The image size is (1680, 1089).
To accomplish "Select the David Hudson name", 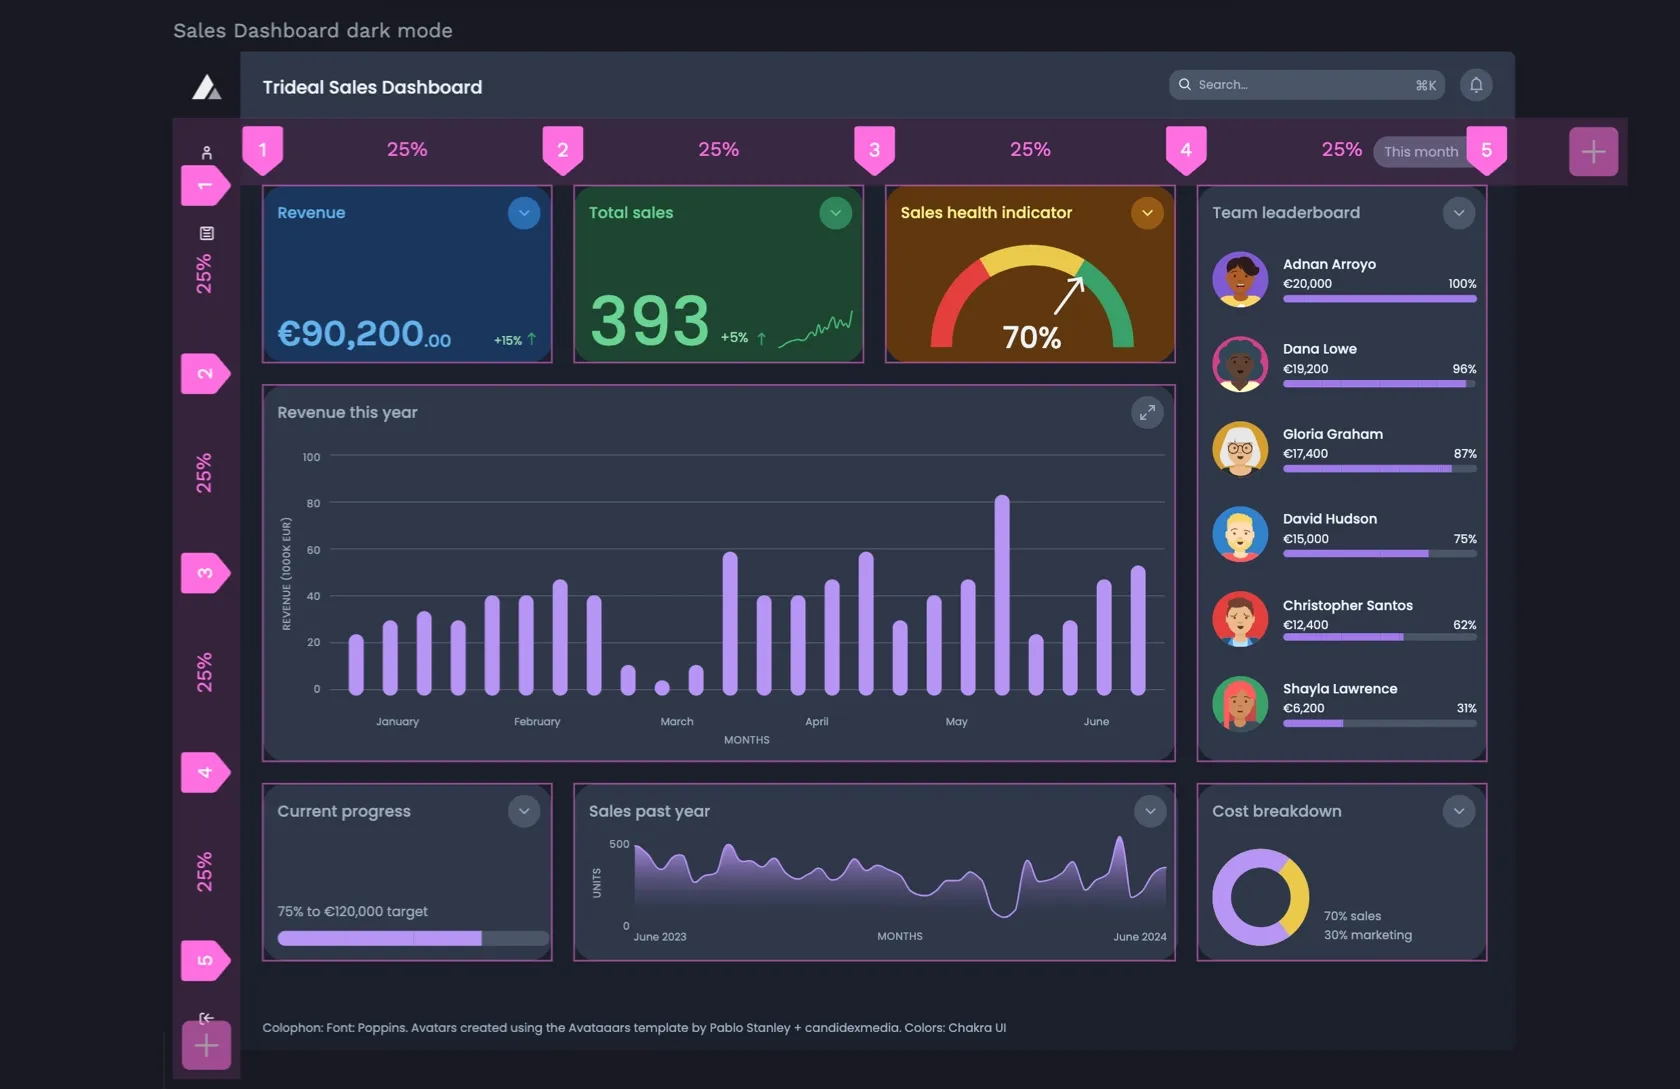I will pos(1330,519).
